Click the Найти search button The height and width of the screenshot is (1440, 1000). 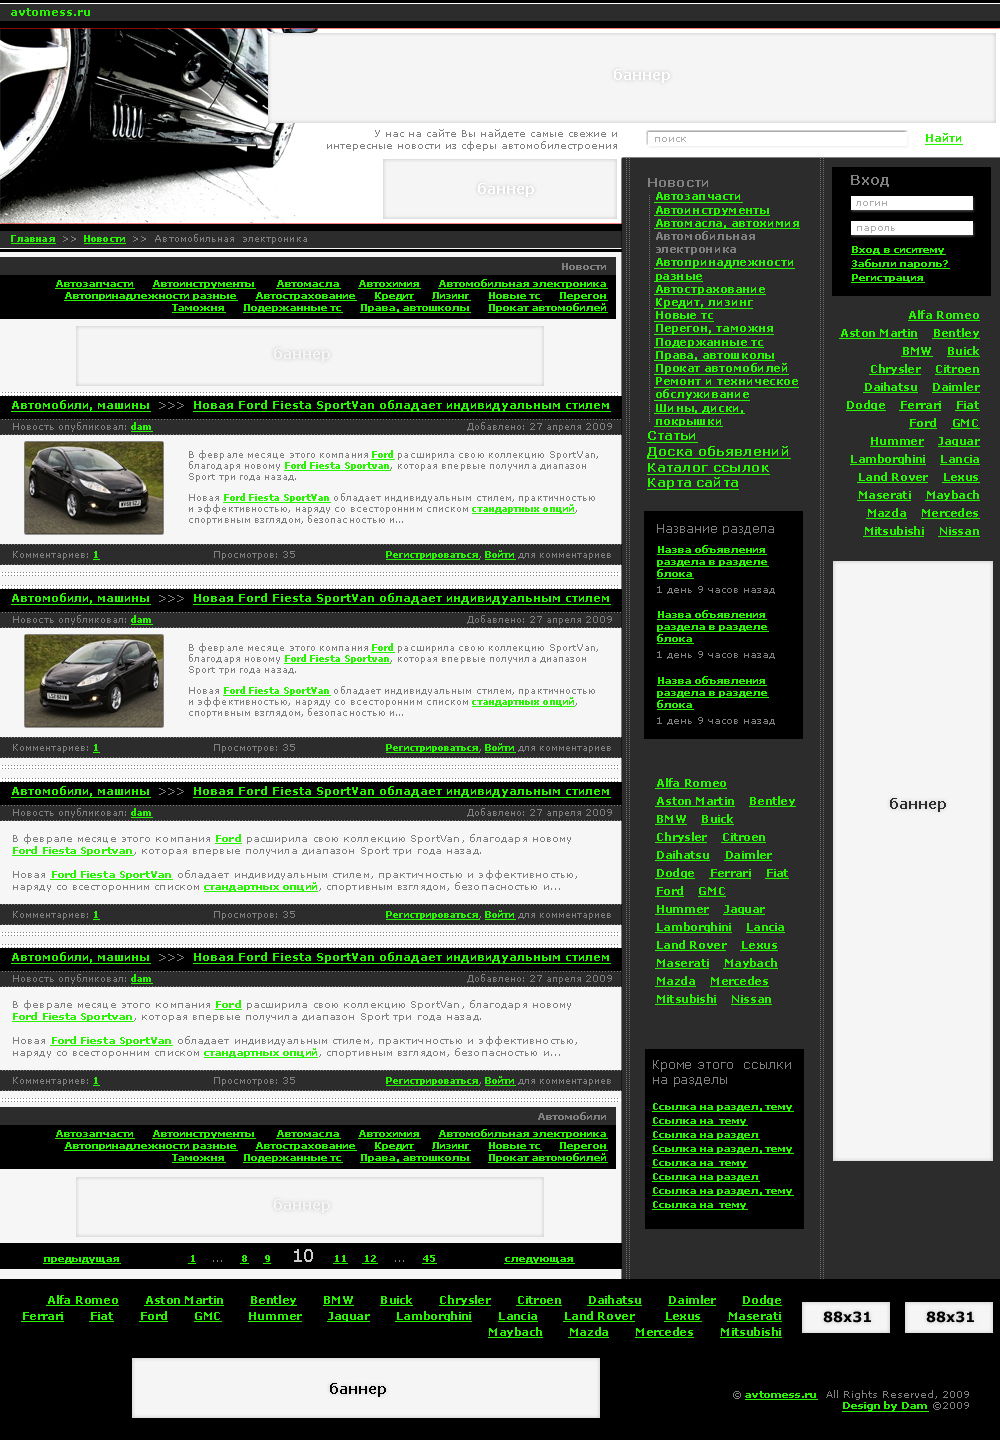(943, 138)
